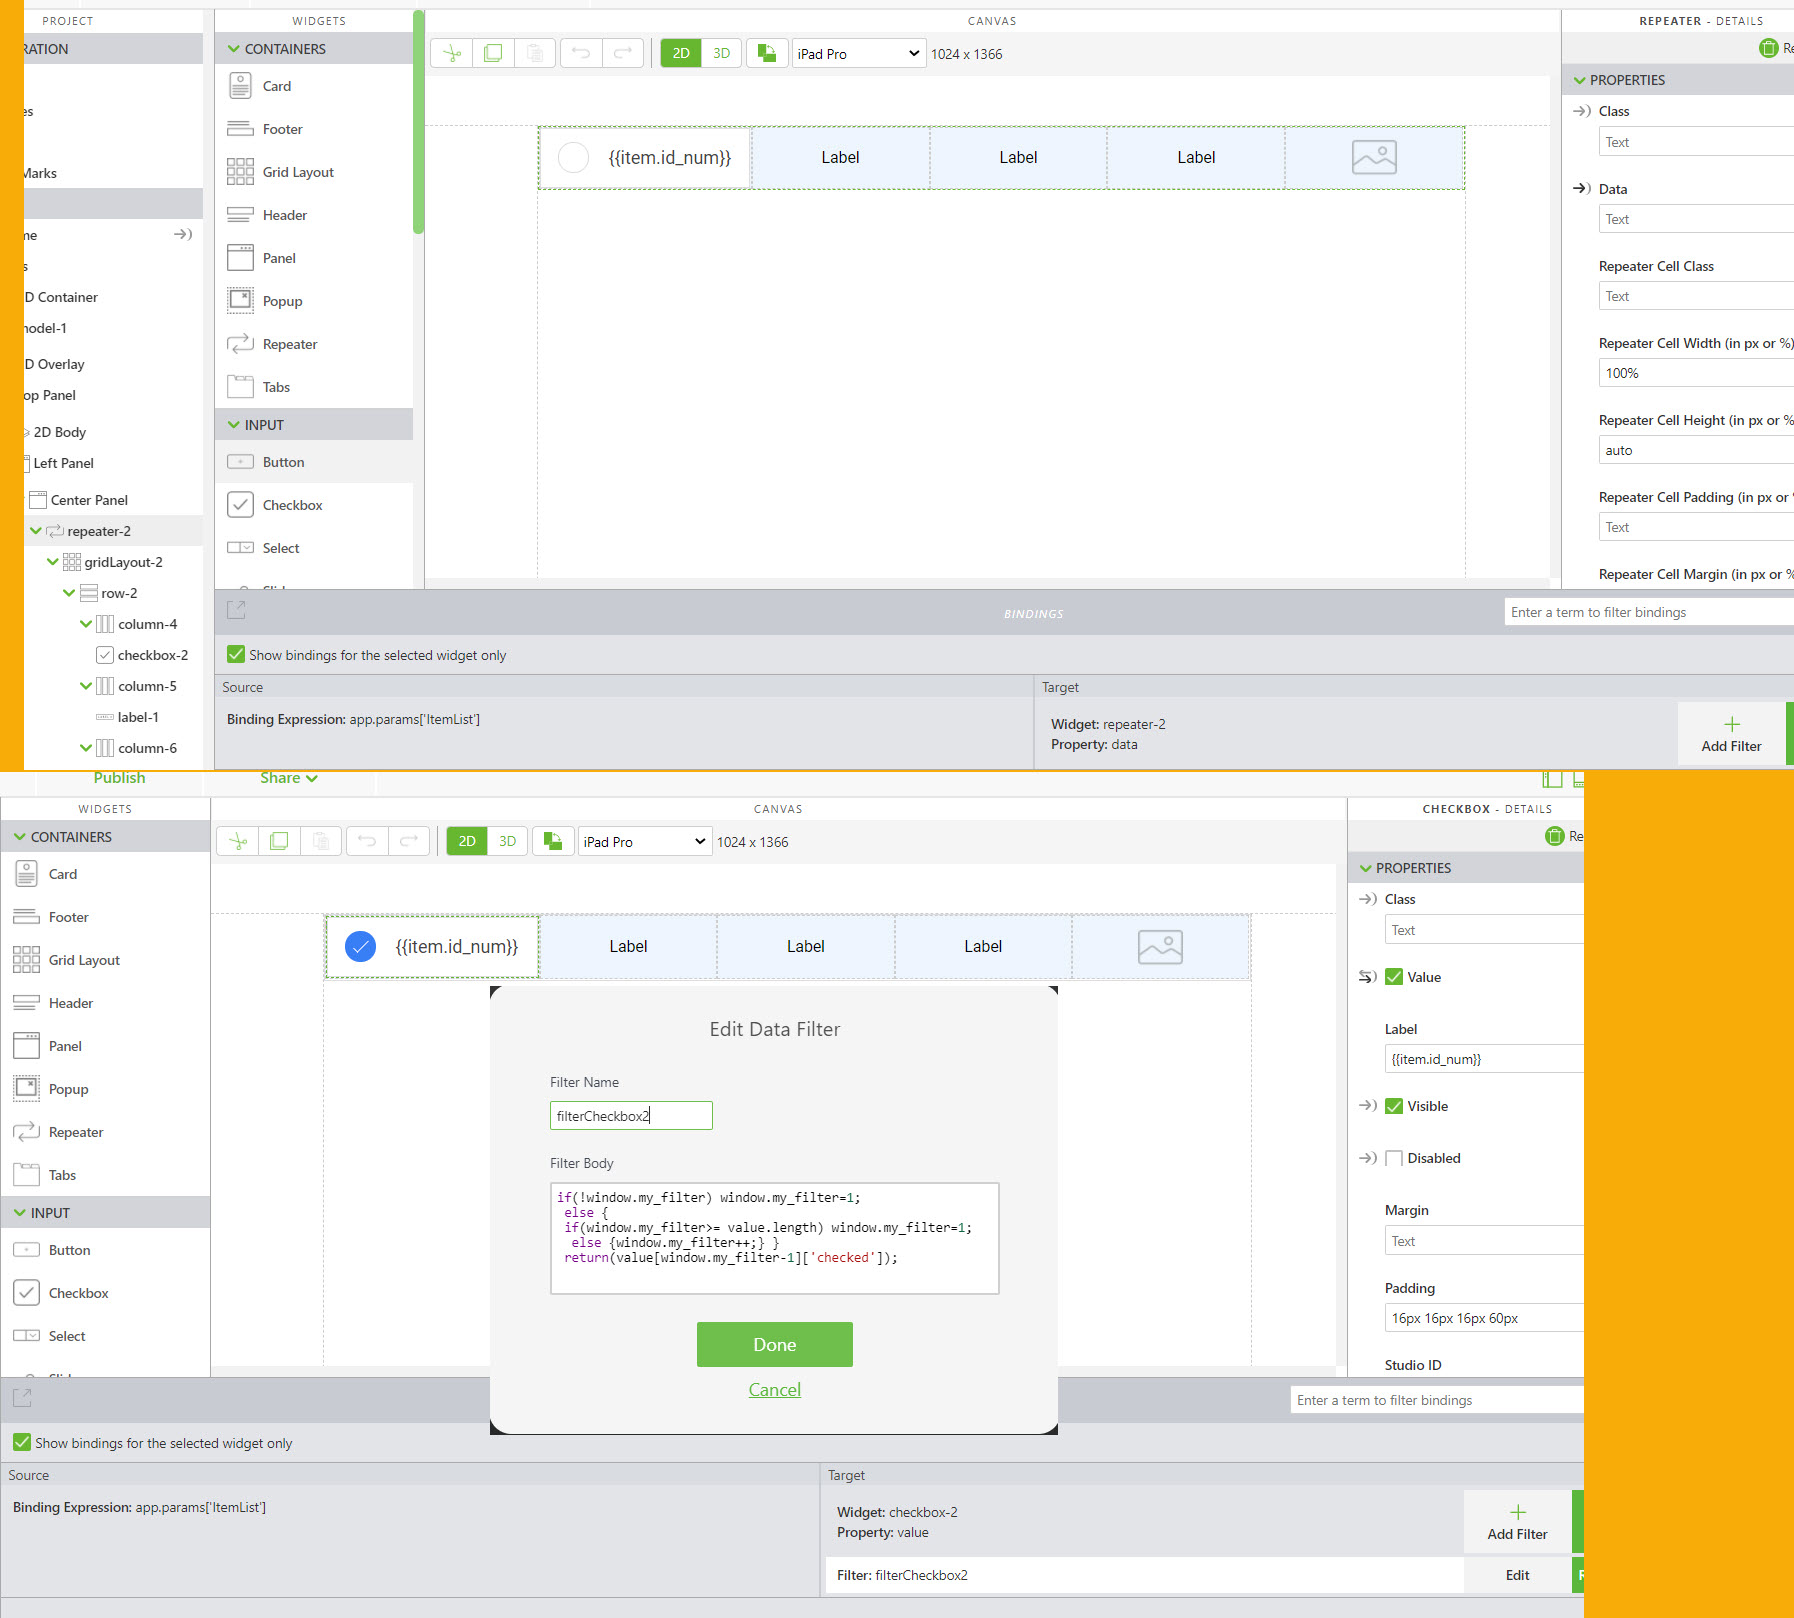The height and width of the screenshot is (1618, 1794).
Task: Collapse the repeater-2 tree node
Action: click(37, 530)
